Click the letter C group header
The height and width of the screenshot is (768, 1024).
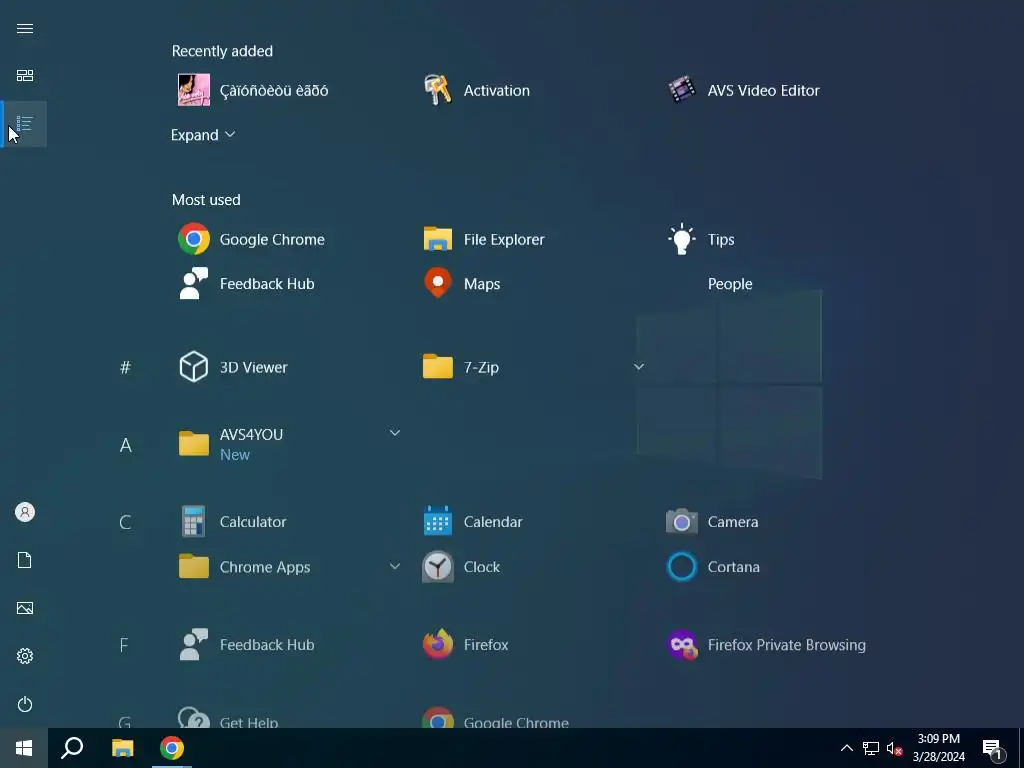point(125,522)
